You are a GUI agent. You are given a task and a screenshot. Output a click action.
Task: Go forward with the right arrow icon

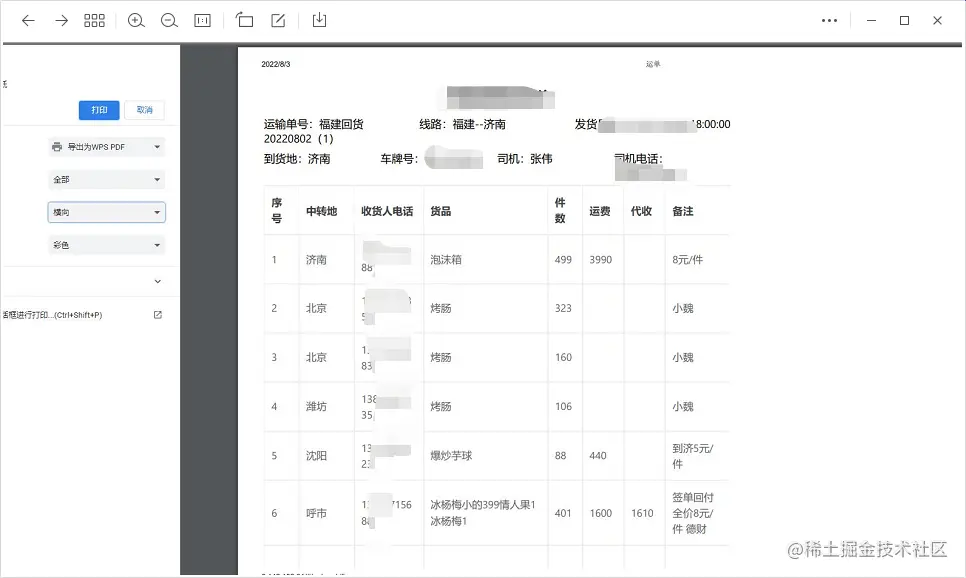click(x=62, y=20)
